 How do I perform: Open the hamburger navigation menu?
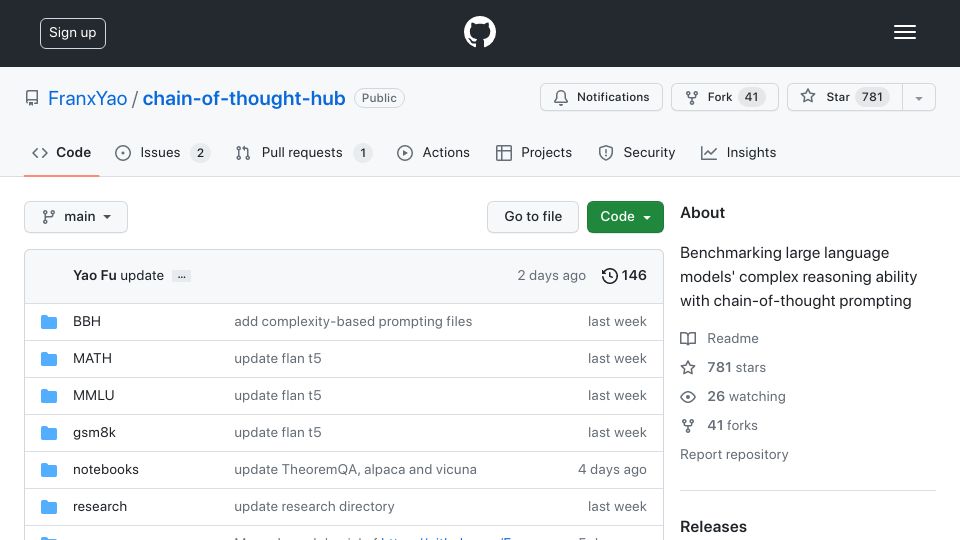[904, 32]
